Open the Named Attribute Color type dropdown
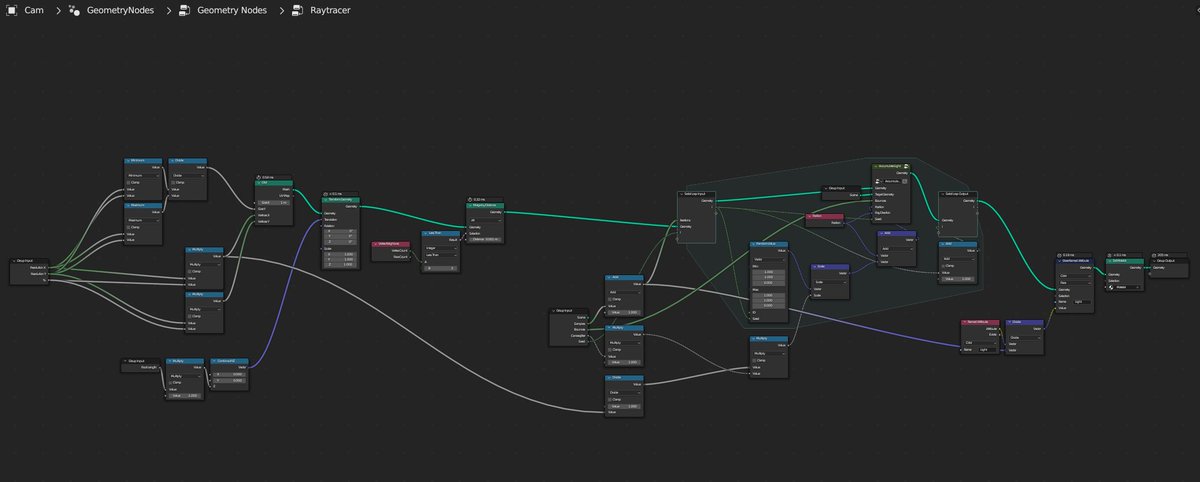1200x482 pixels. tap(980, 342)
